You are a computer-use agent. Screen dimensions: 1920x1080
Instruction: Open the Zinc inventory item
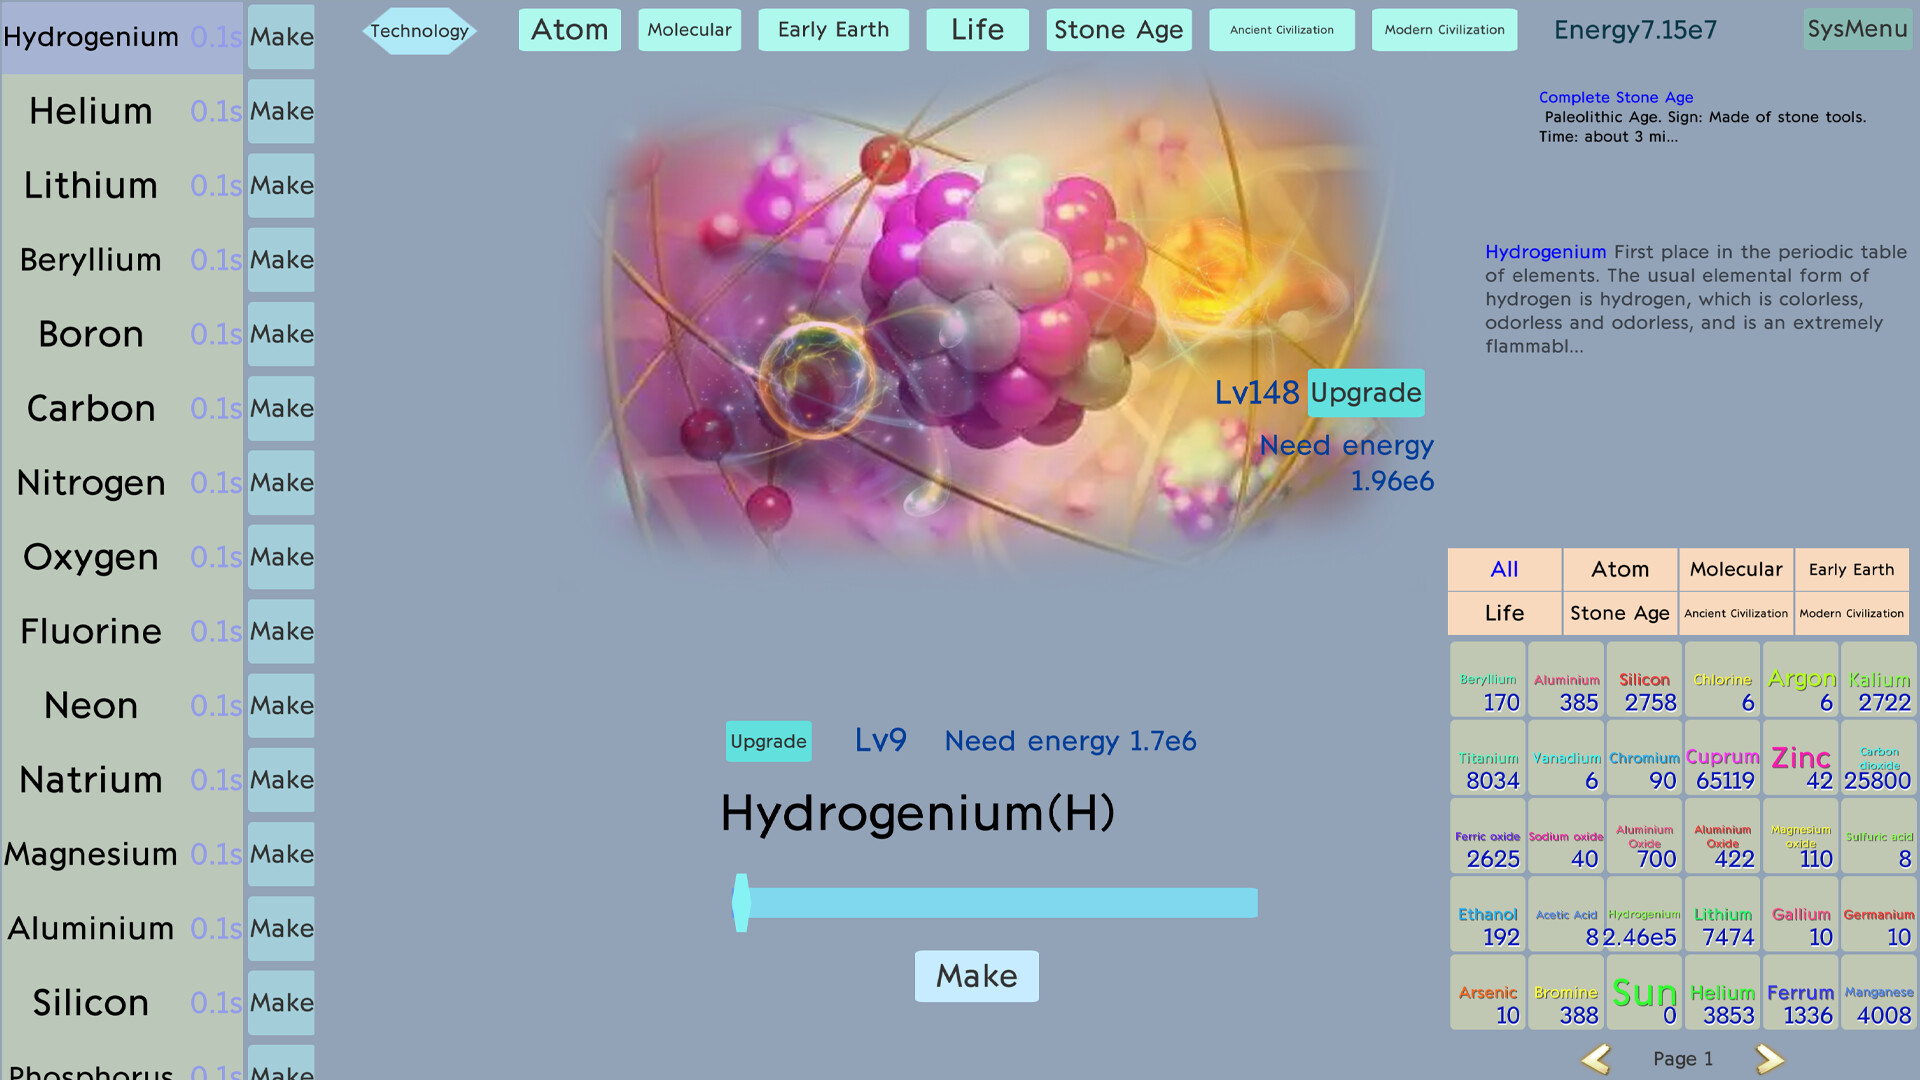tap(1800, 758)
